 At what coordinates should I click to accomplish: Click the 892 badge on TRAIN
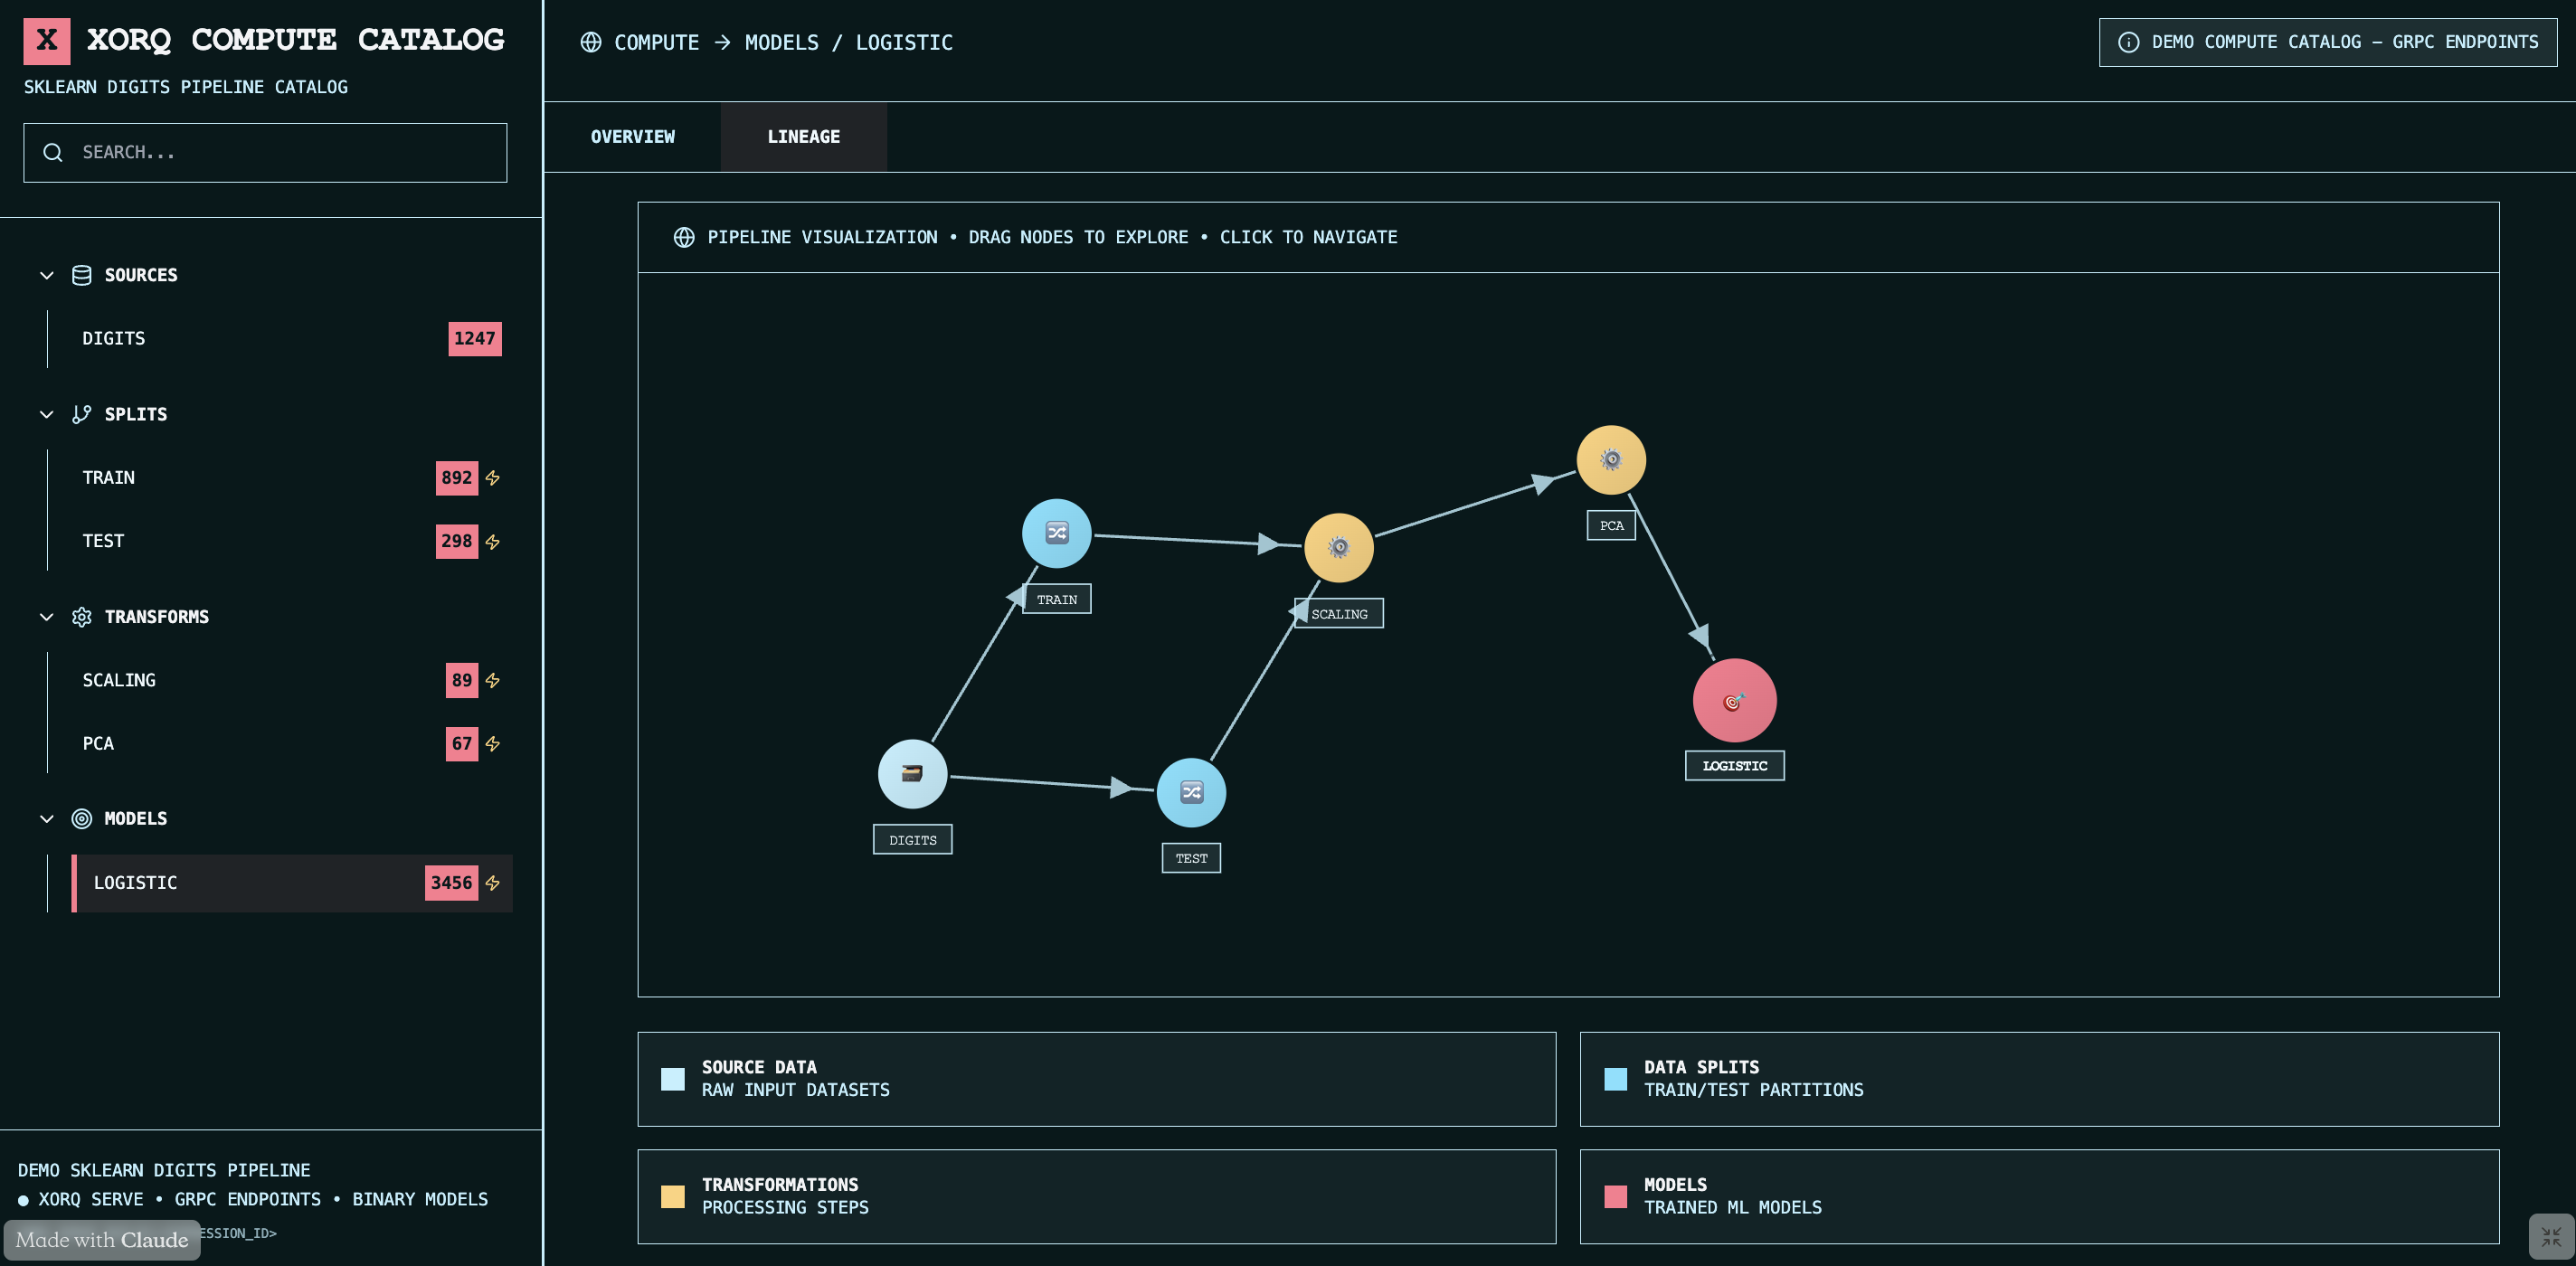tap(457, 478)
